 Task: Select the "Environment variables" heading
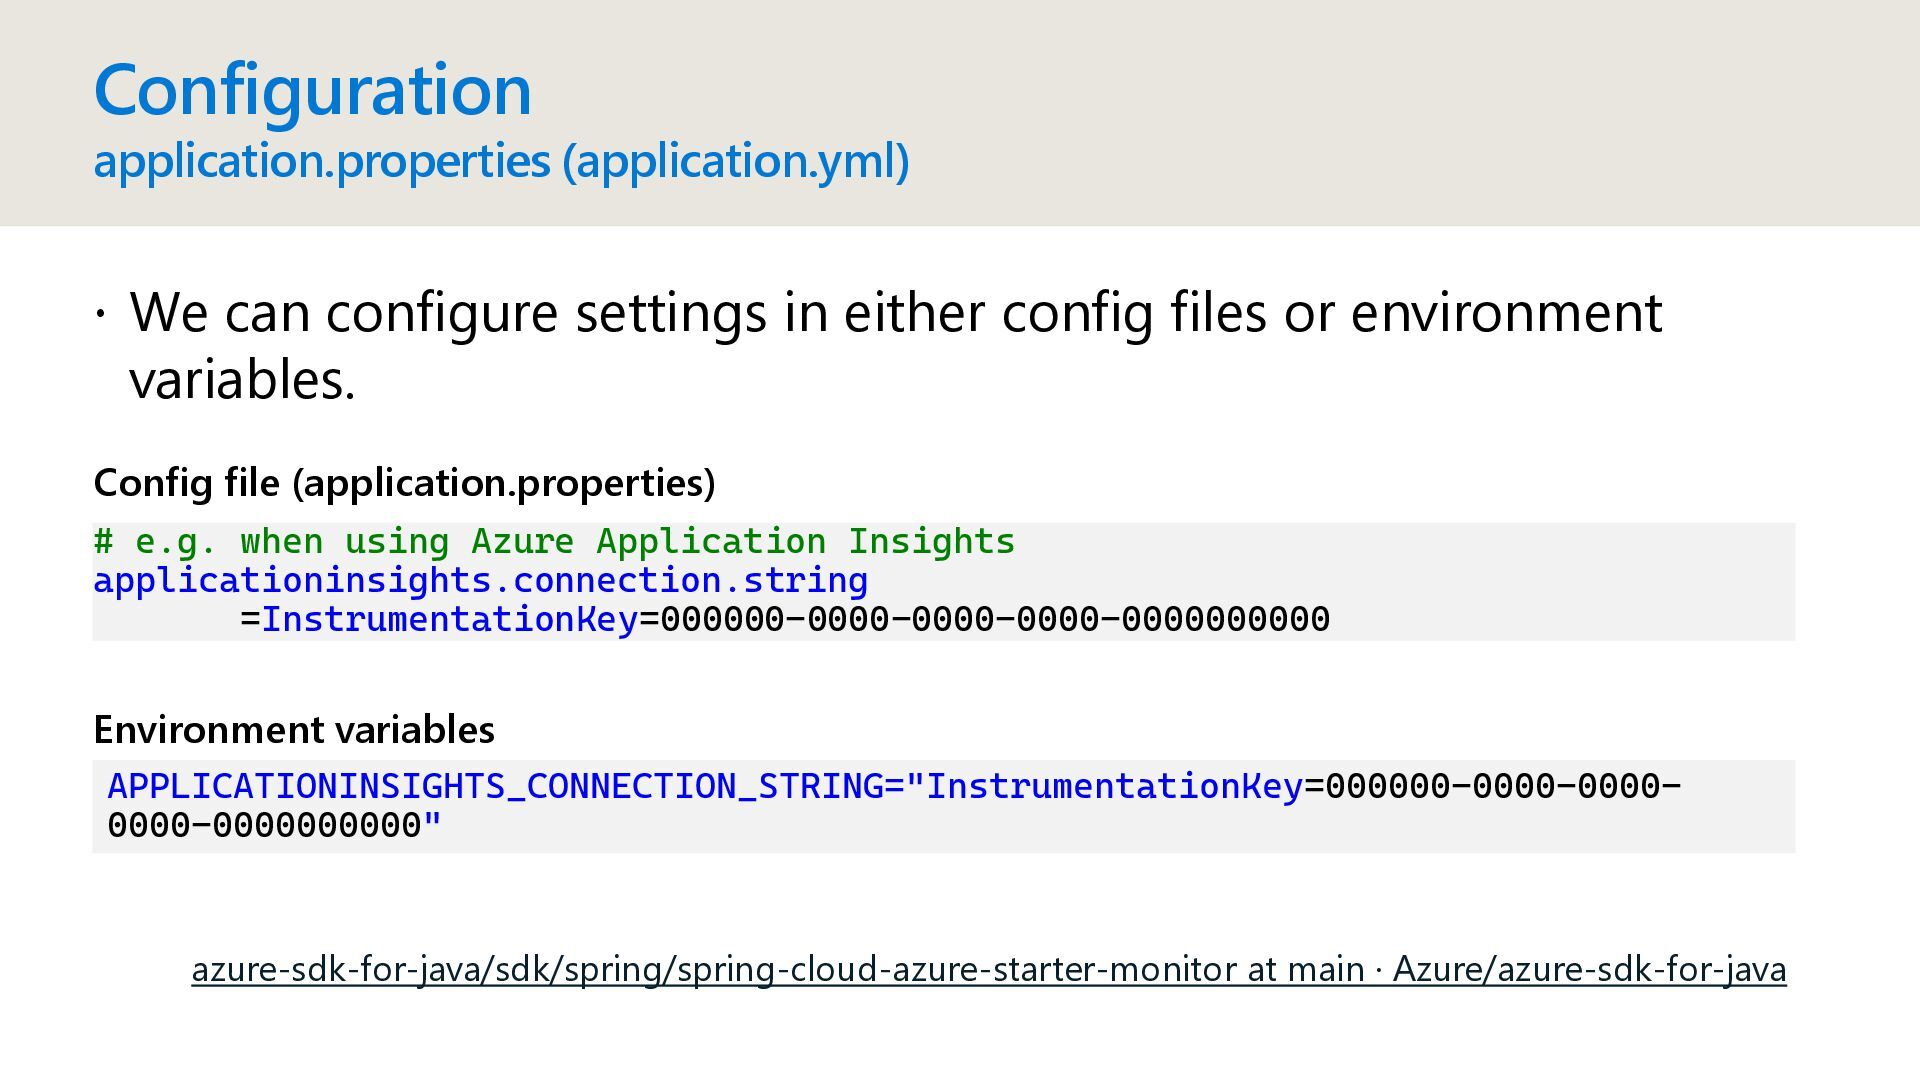click(294, 730)
